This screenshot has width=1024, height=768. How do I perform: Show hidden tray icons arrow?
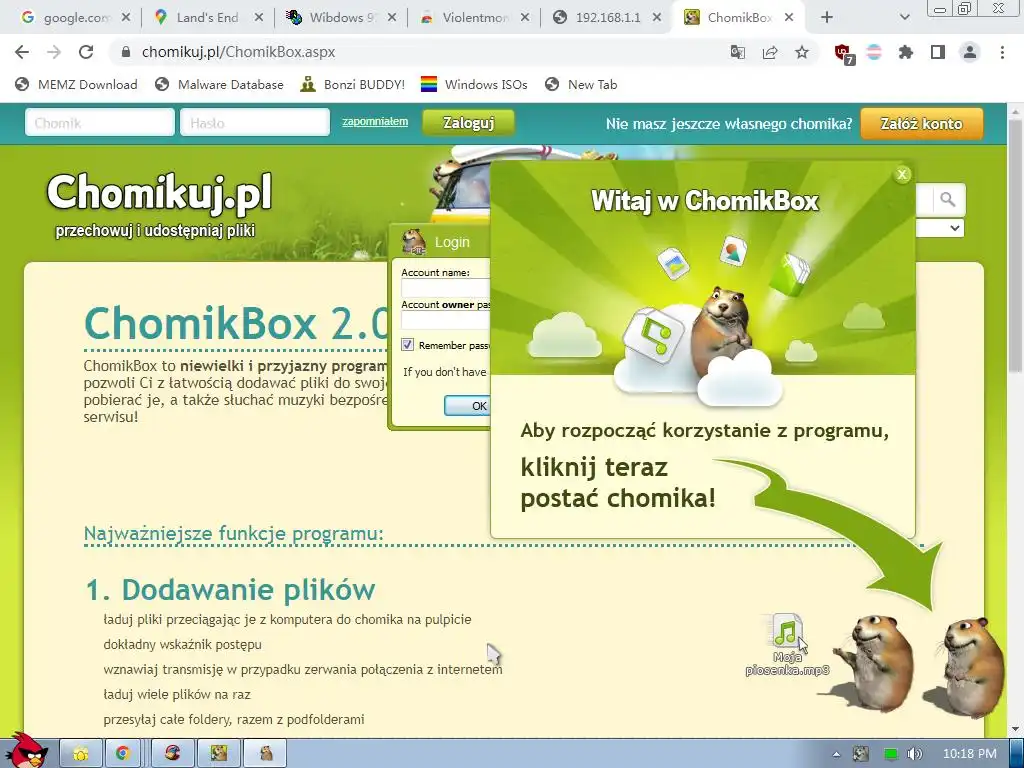[837, 754]
